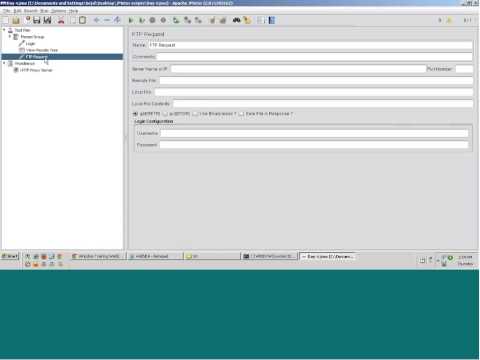Viewport: 480px width, 360px height.
Task: Select the put(STOR) radio button
Action: pos(165,114)
